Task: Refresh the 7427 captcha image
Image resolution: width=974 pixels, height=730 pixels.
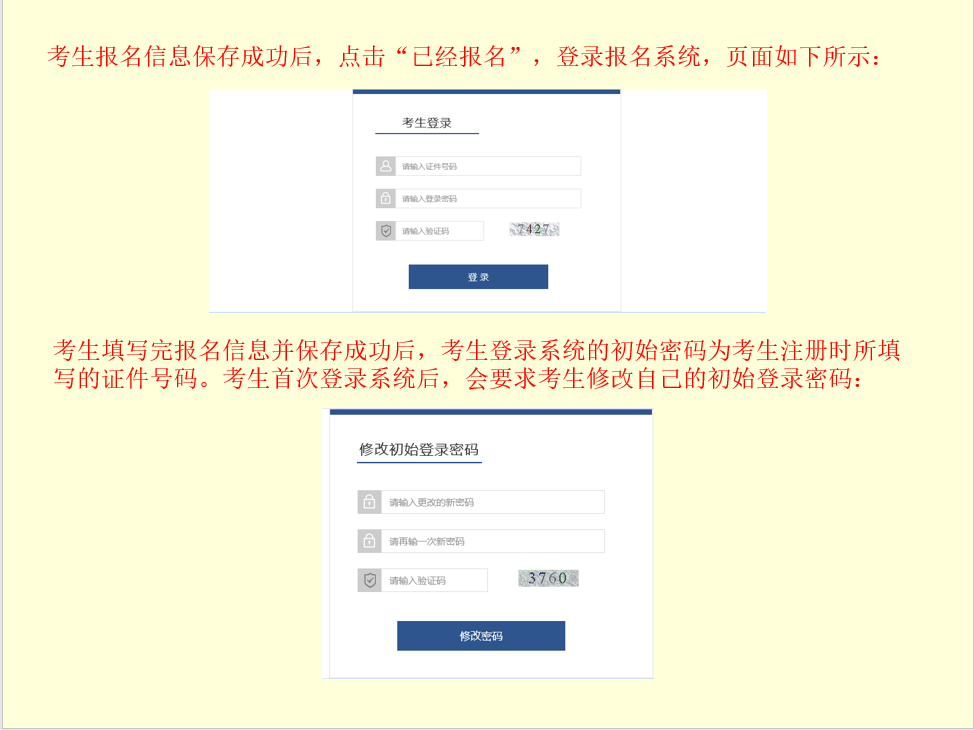Action: 534,229
